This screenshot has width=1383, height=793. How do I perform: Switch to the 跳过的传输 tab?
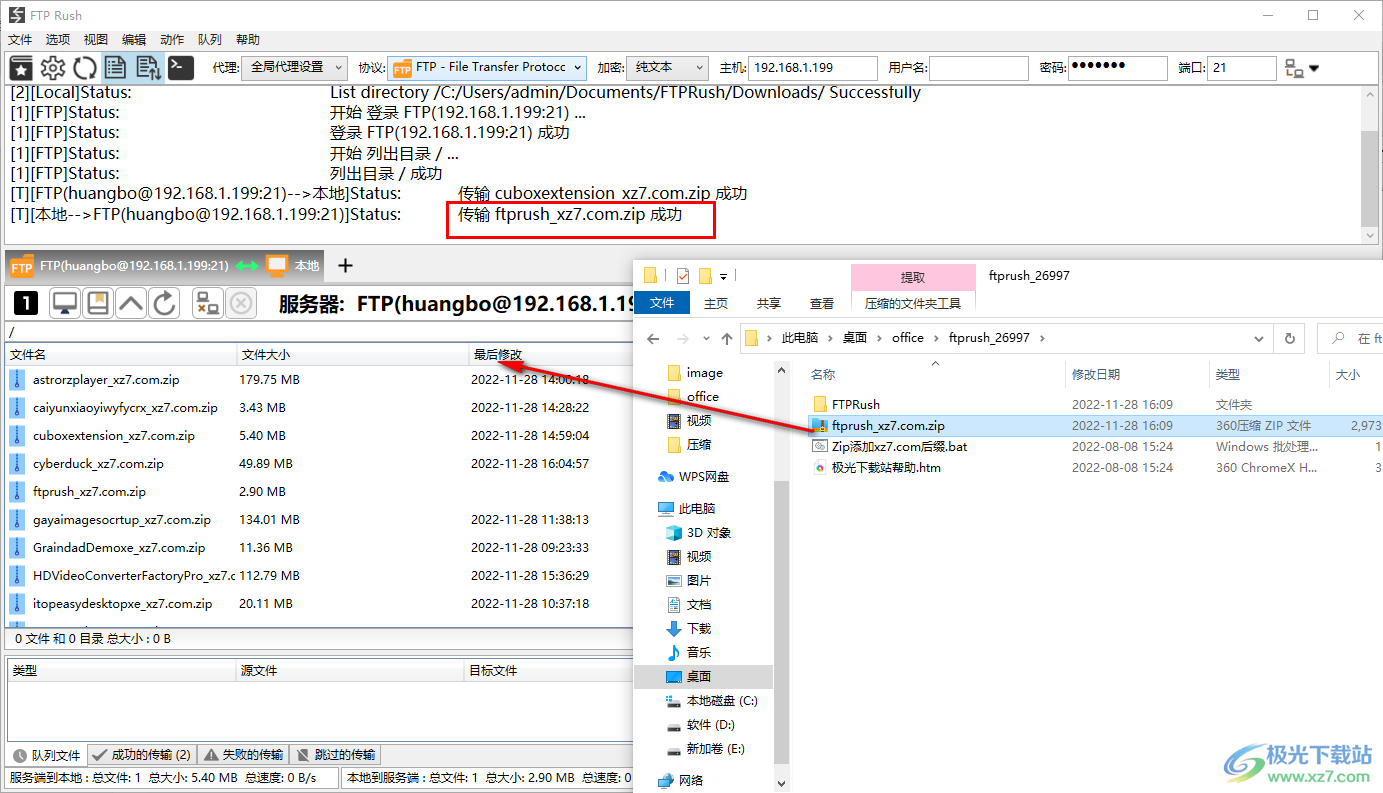[x=334, y=755]
